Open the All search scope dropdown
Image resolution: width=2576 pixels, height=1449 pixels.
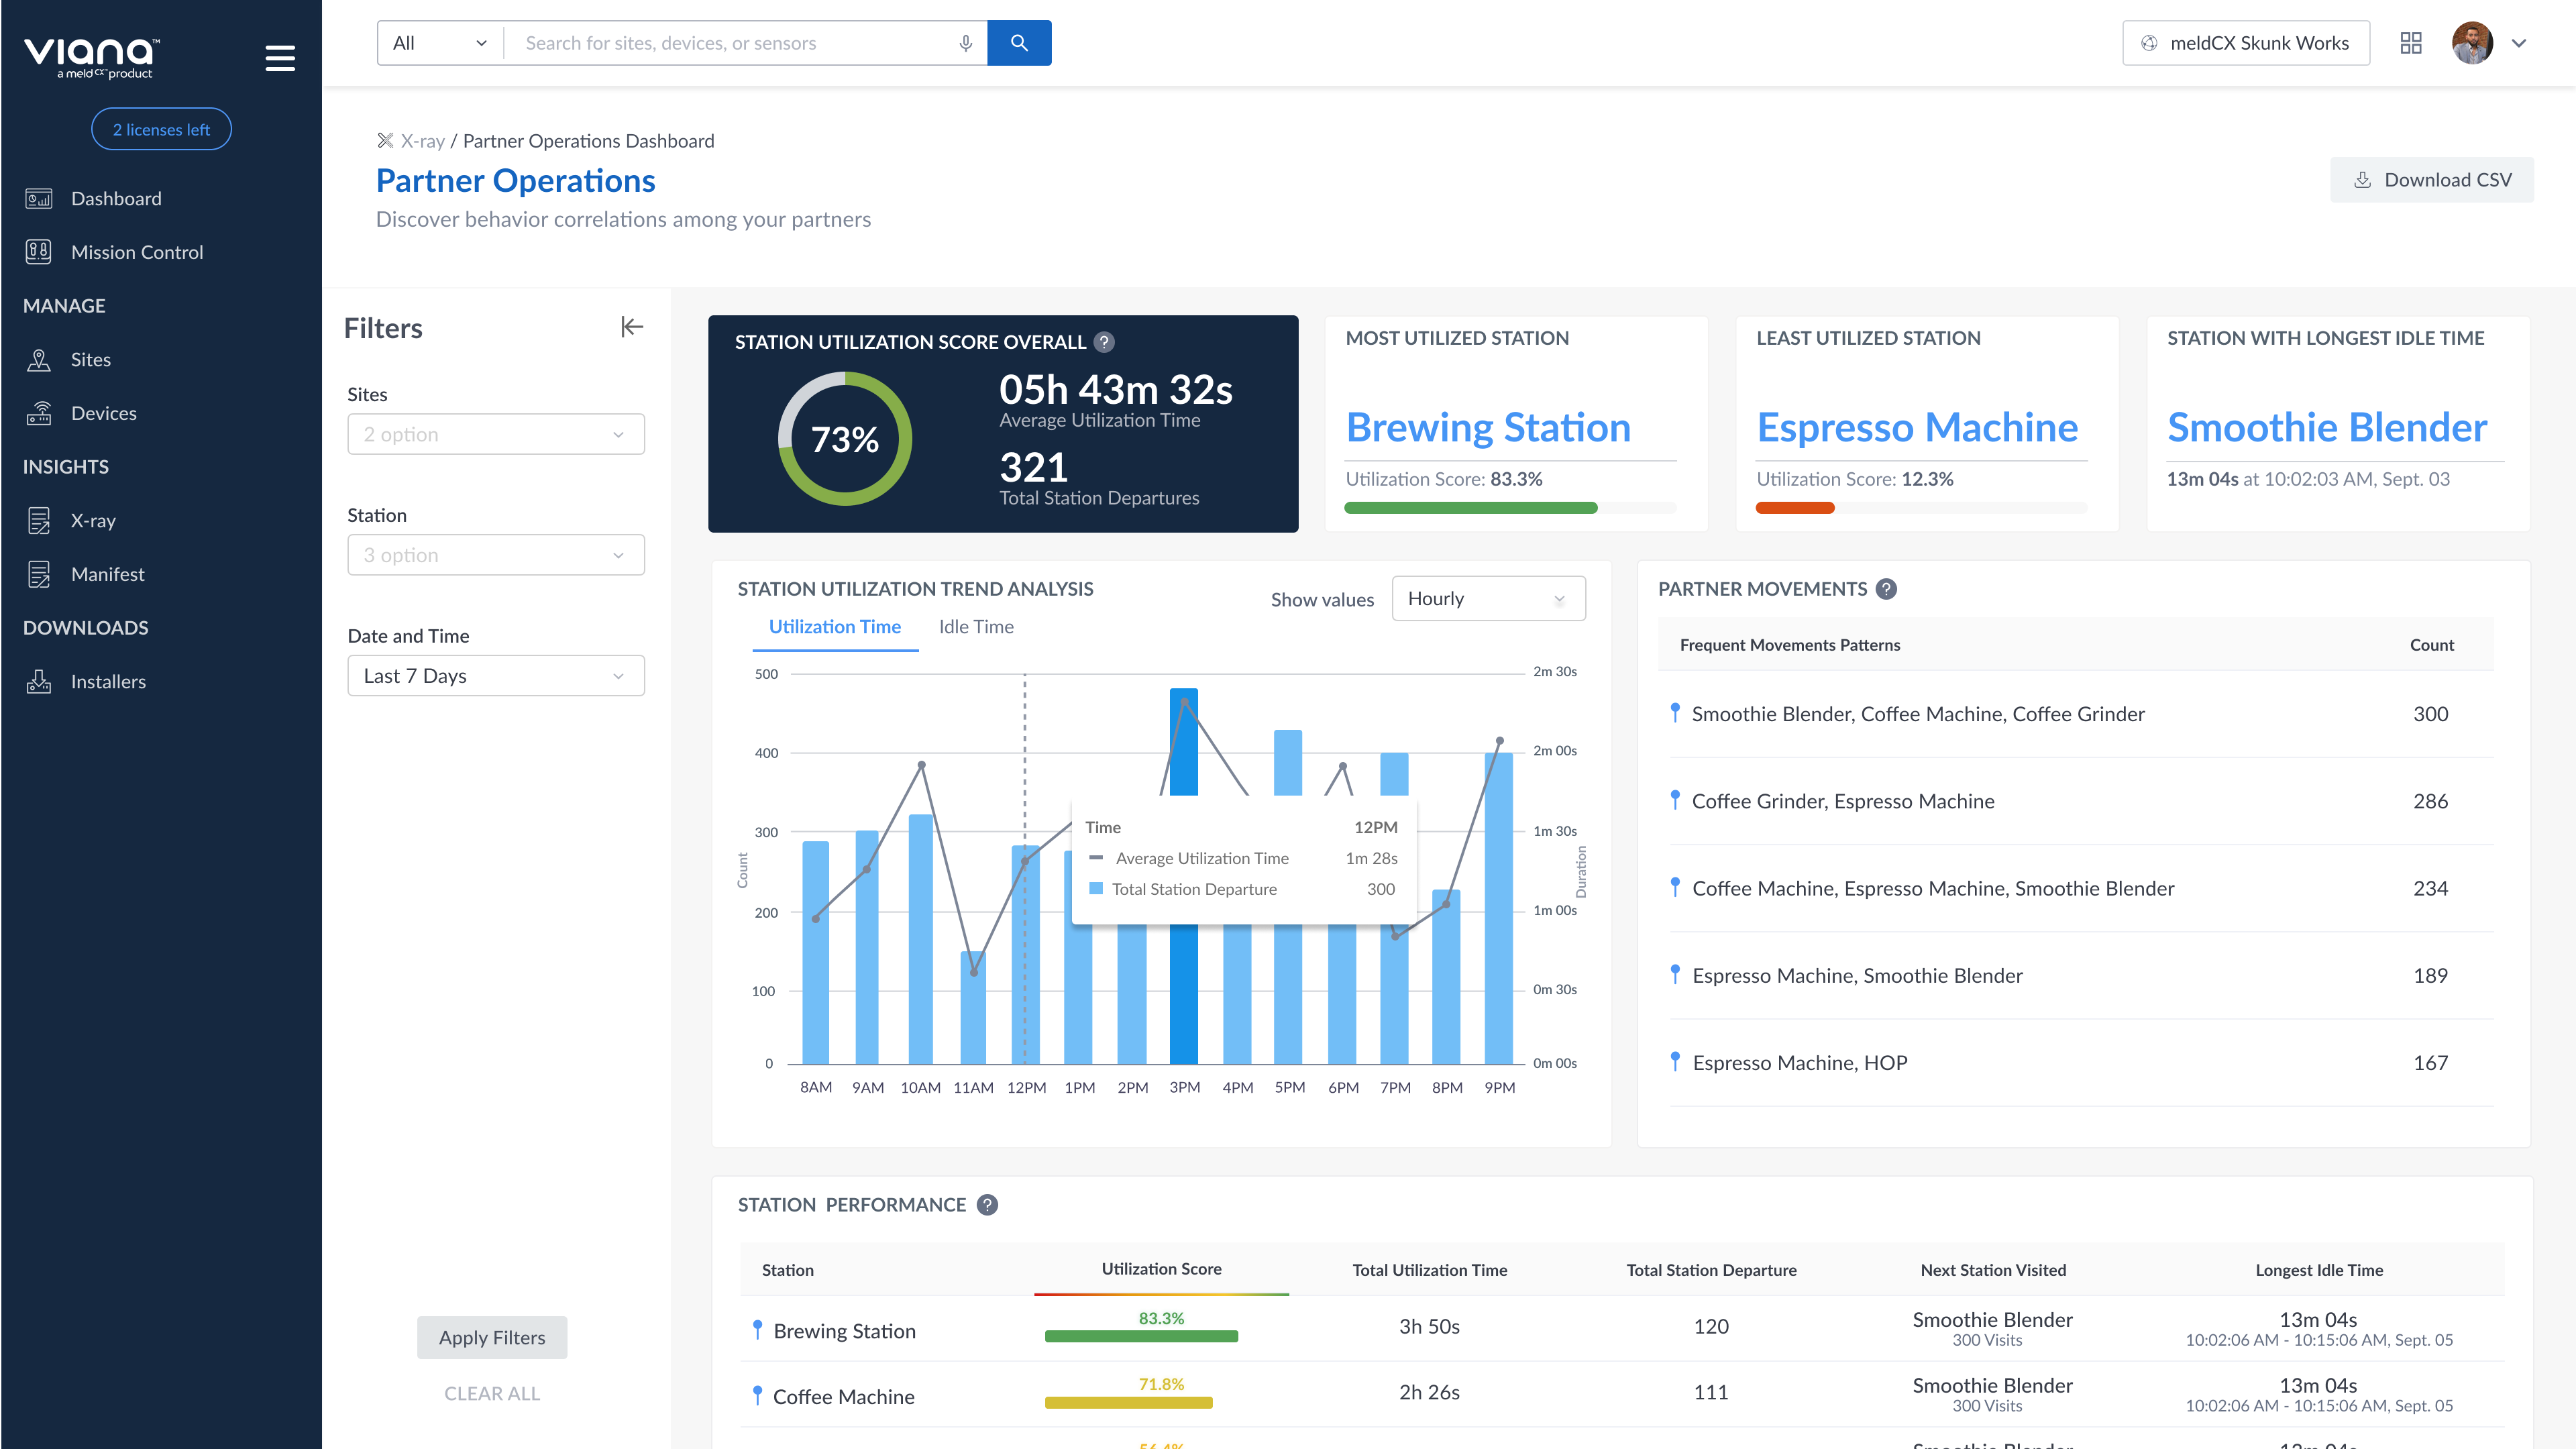(x=440, y=43)
